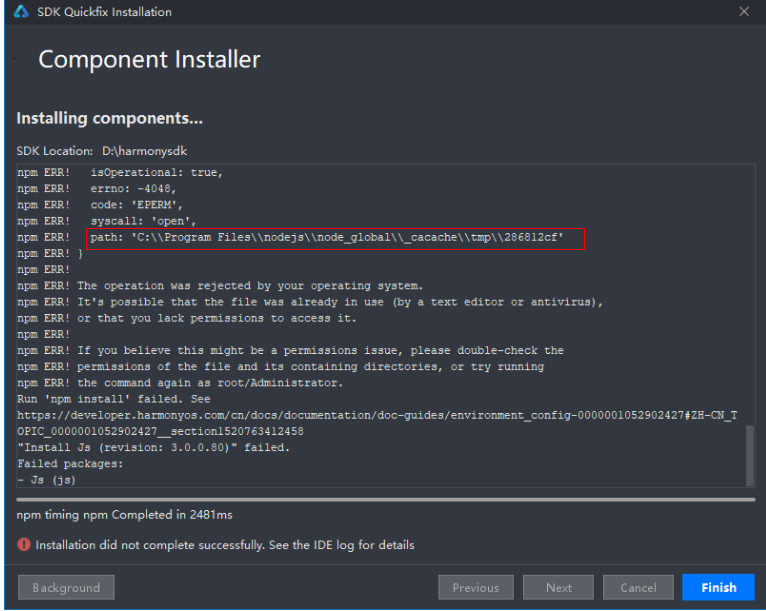The image size is (766, 611).
Task: Click the Cancel button
Action: [638, 587]
